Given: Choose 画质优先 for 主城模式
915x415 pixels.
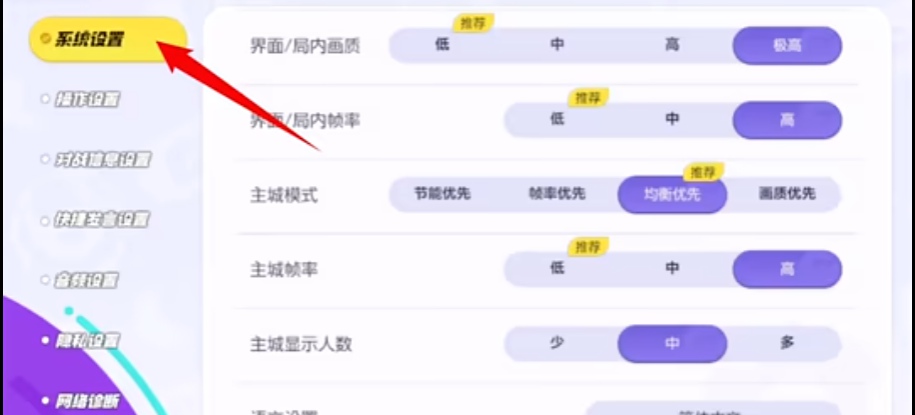Looking at the screenshot, I should [x=787, y=194].
